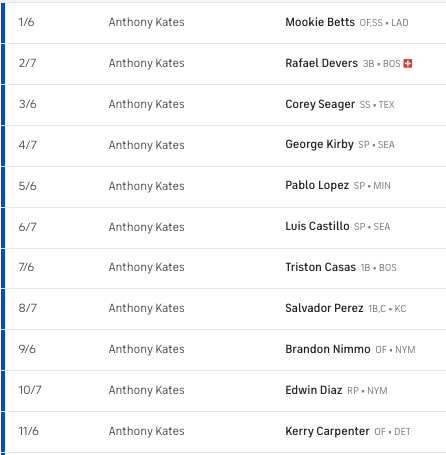Open Edwin Diaz player profile

pos(314,390)
